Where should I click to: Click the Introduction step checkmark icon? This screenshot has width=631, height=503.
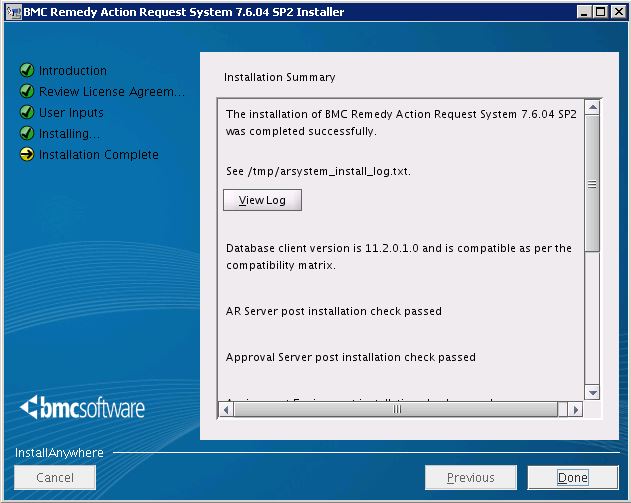[x=27, y=70]
